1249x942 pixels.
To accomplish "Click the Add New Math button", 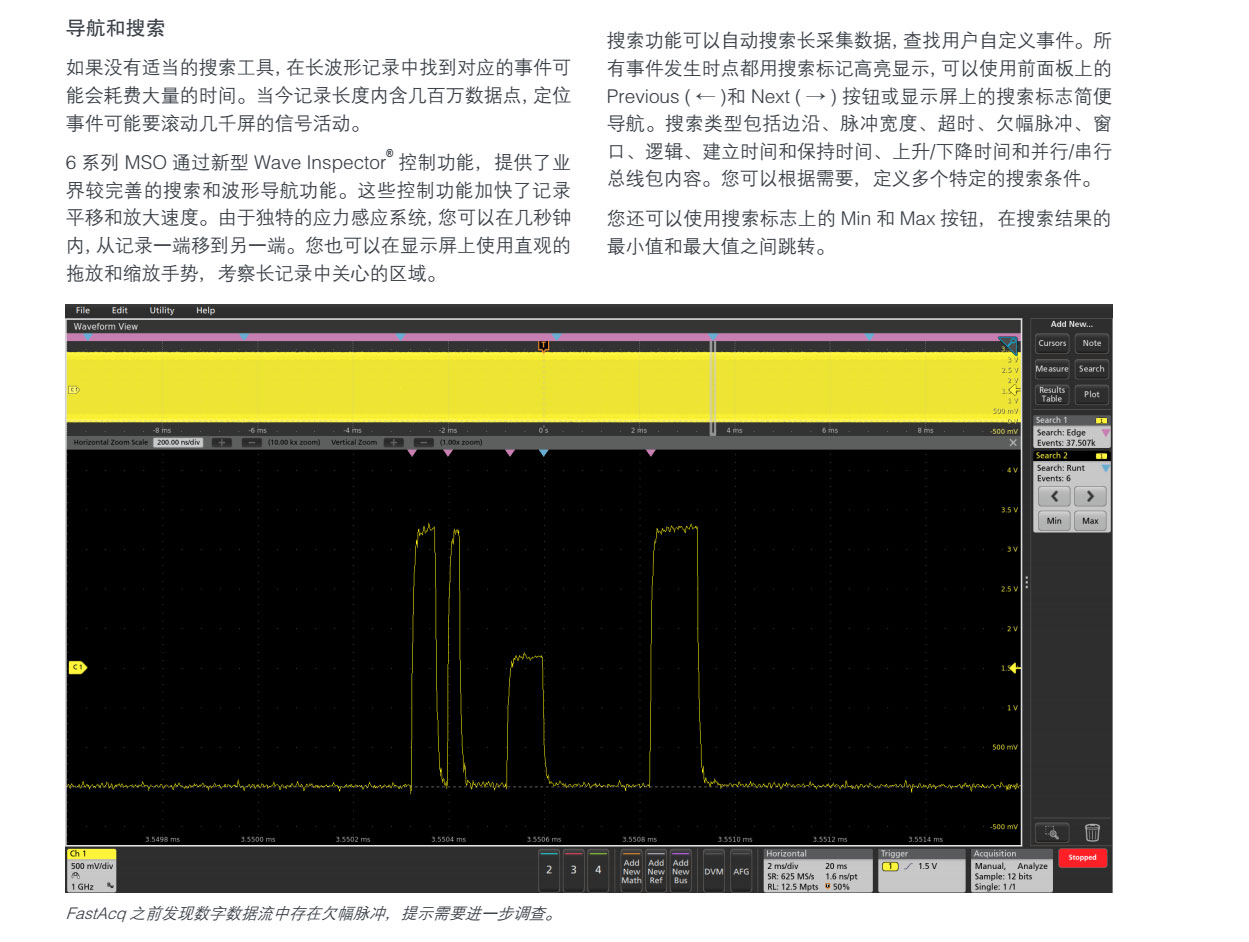I will pos(631,871).
